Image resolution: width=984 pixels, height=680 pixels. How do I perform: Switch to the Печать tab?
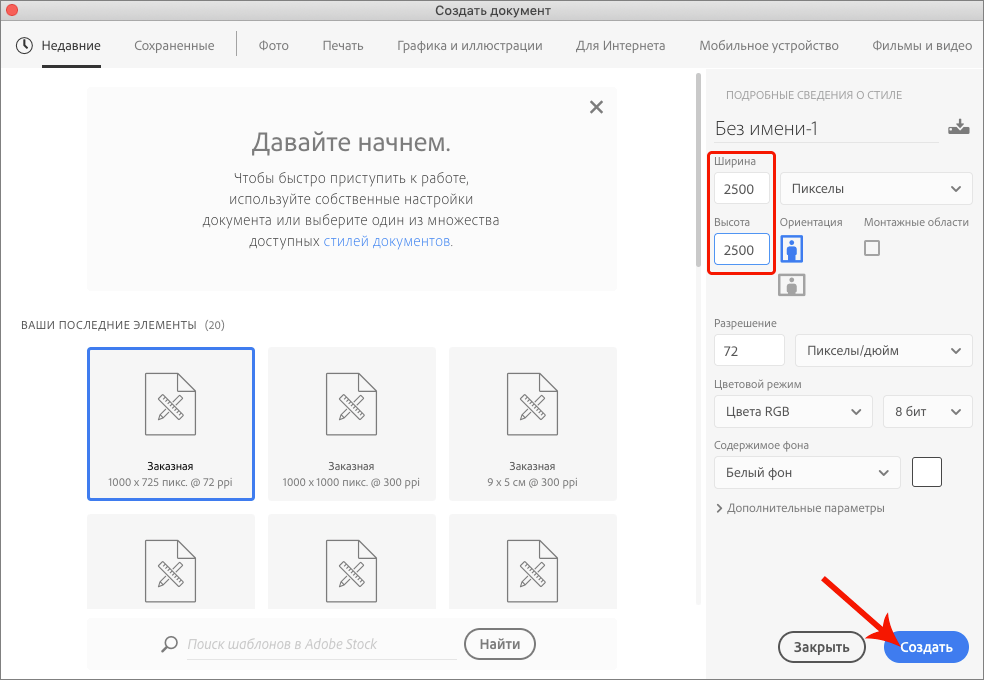(x=343, y=45)
